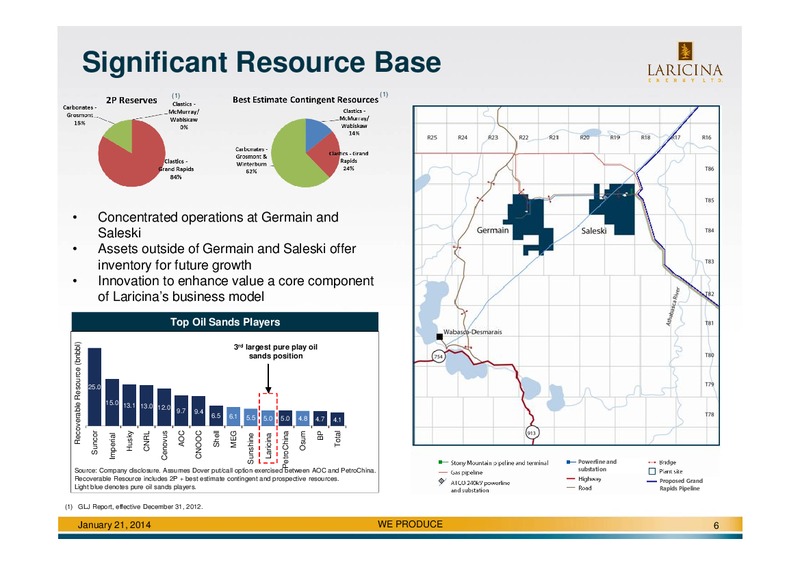Click green Carbonates Grosmont 16% pie slice
The image size is (800, 565).
[x=120, y=134]
